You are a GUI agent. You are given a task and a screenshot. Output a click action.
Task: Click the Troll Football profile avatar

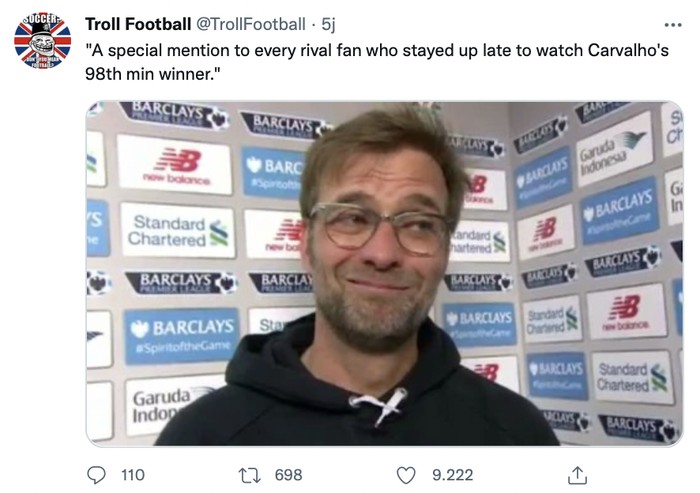click(42, 40)
